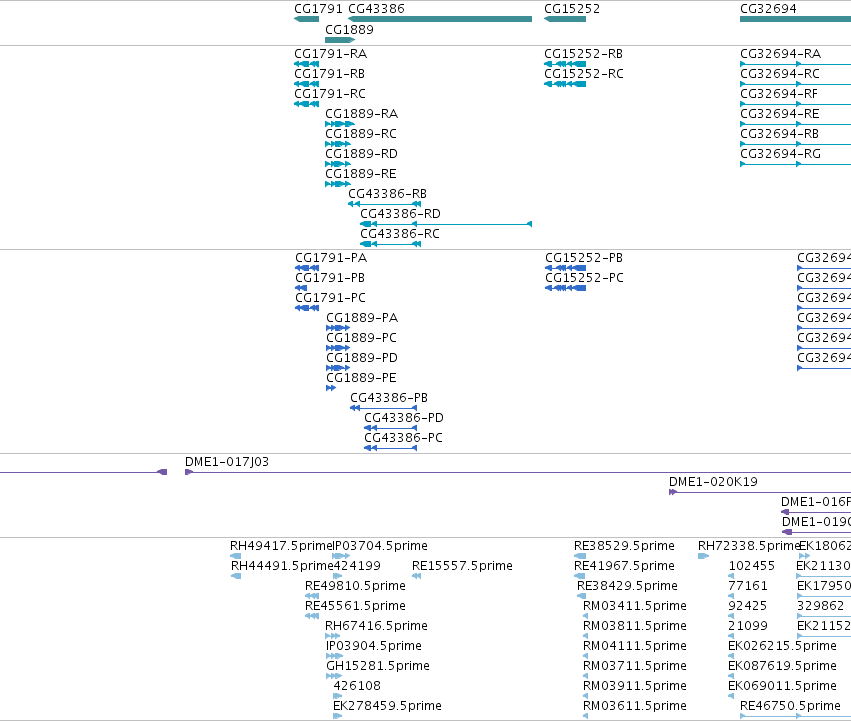The image size is (851, 721).
Task: Open EST RE49810.5prime
Action: pyautogui.click(x=355, y=586)
